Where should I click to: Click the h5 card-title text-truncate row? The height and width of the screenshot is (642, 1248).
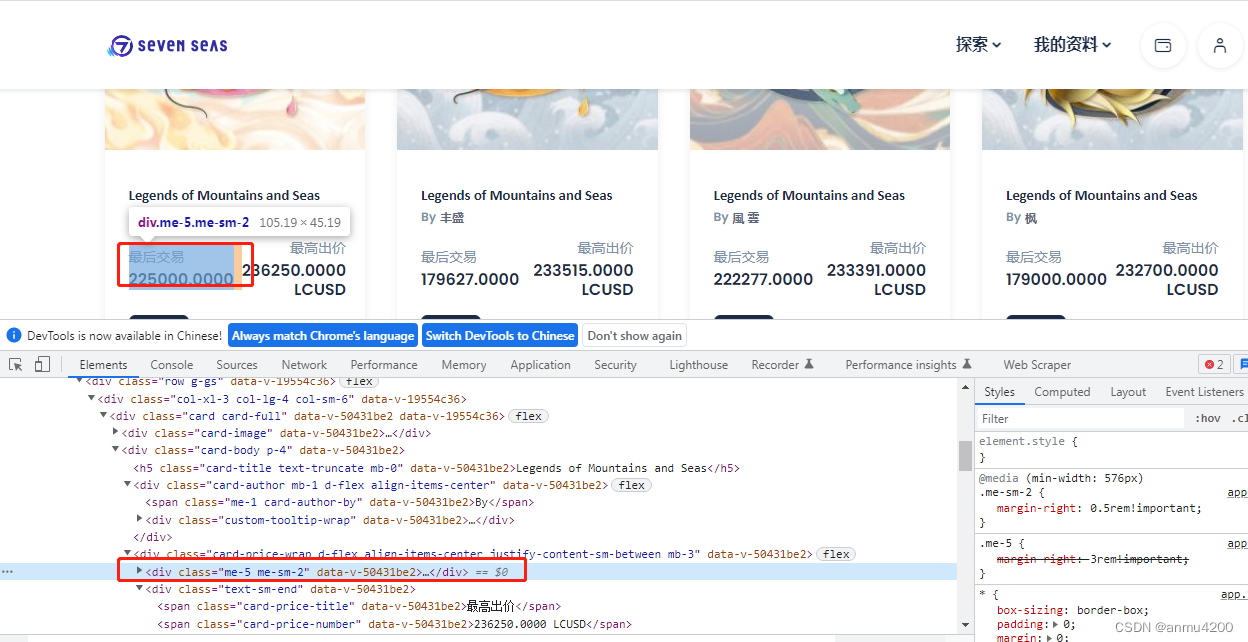click(x=436, y=468)
